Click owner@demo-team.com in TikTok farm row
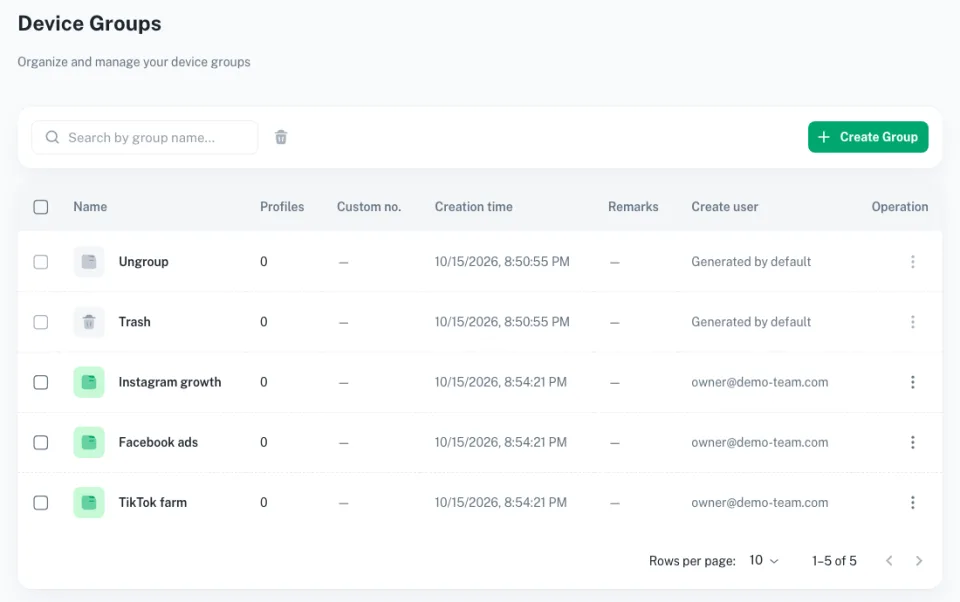Screen dimensions: 960x602 pyautogui.click(x=760, y=502)
